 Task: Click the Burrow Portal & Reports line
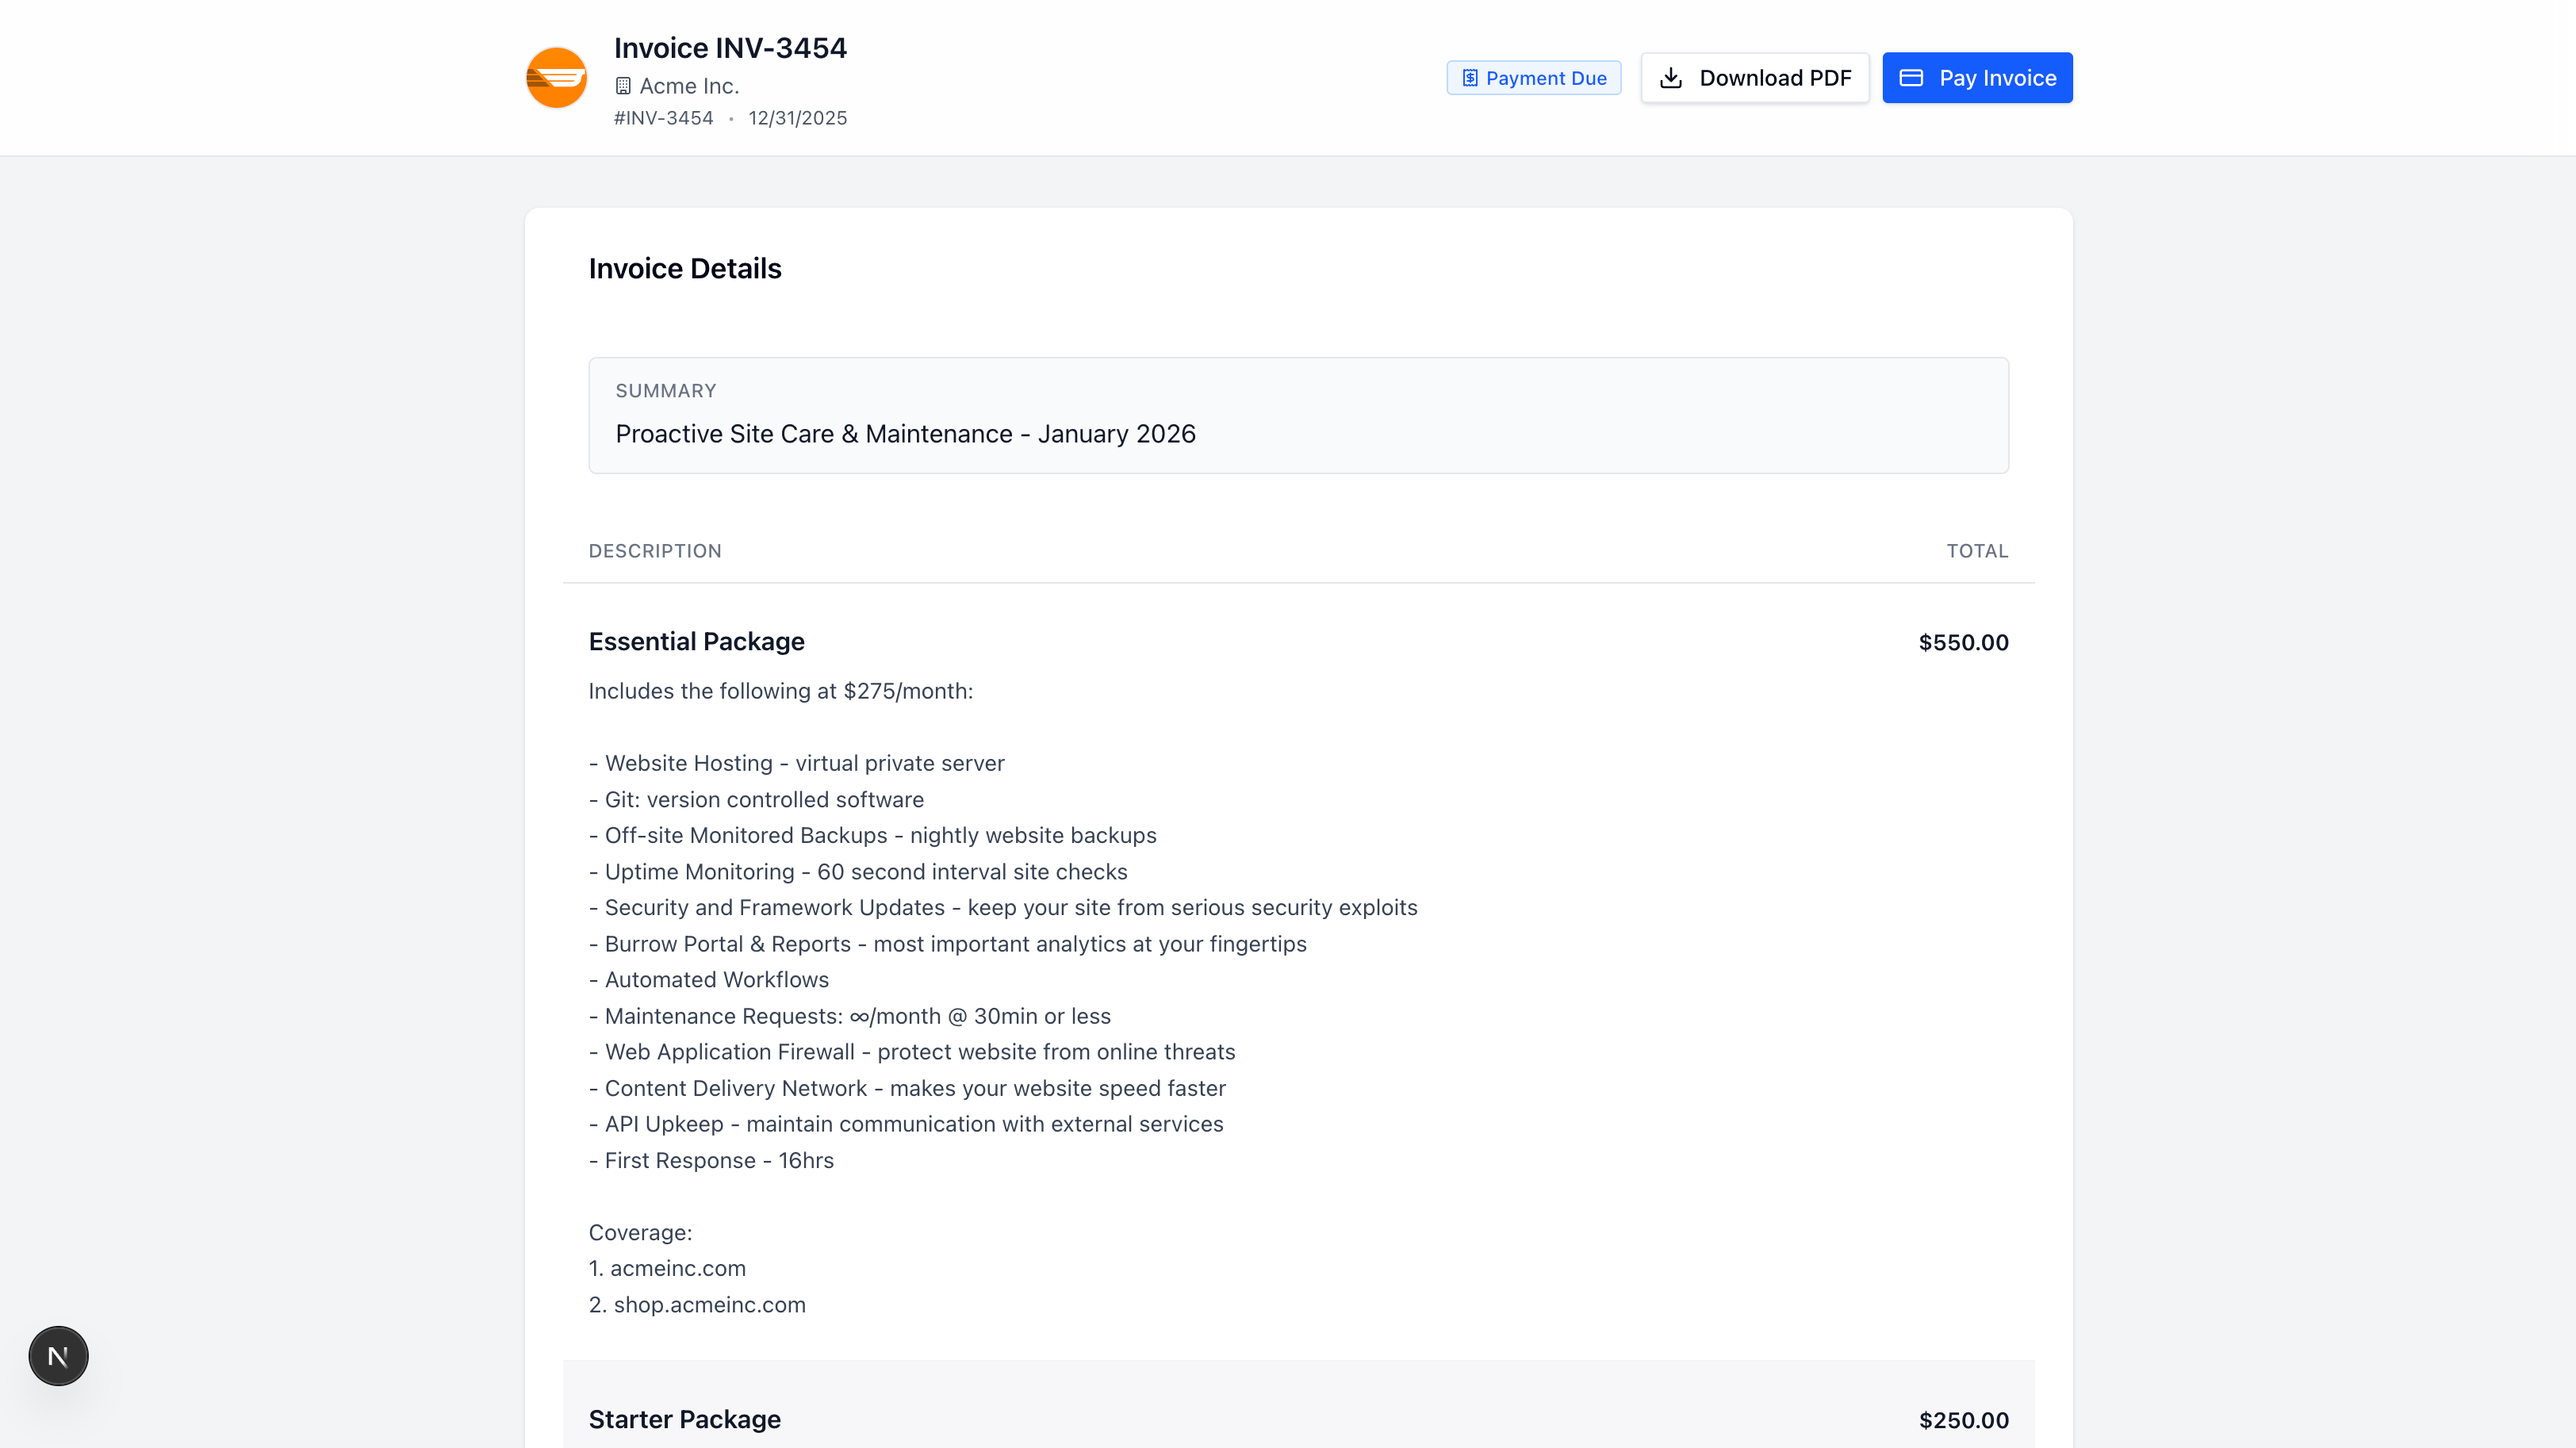[948, 944]
